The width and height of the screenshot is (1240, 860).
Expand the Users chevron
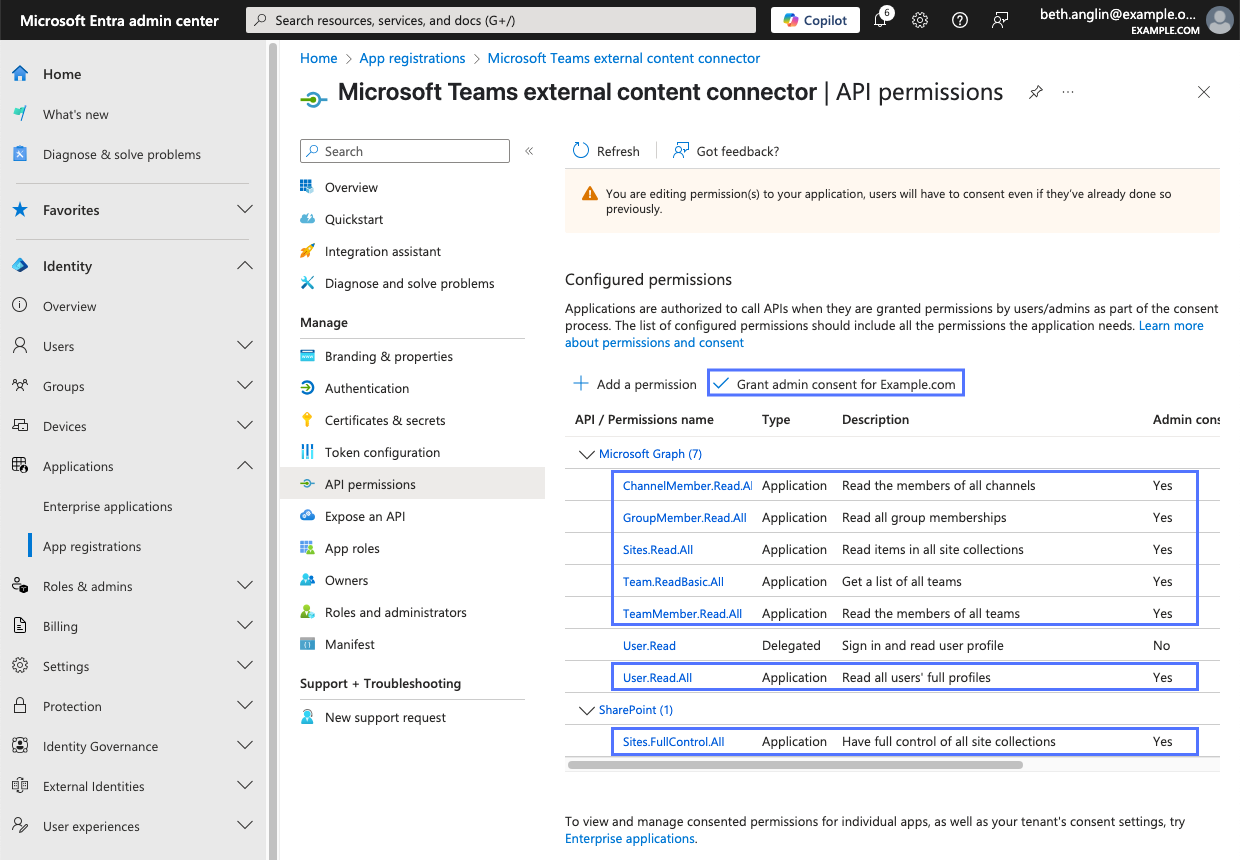tap(245, 346)
